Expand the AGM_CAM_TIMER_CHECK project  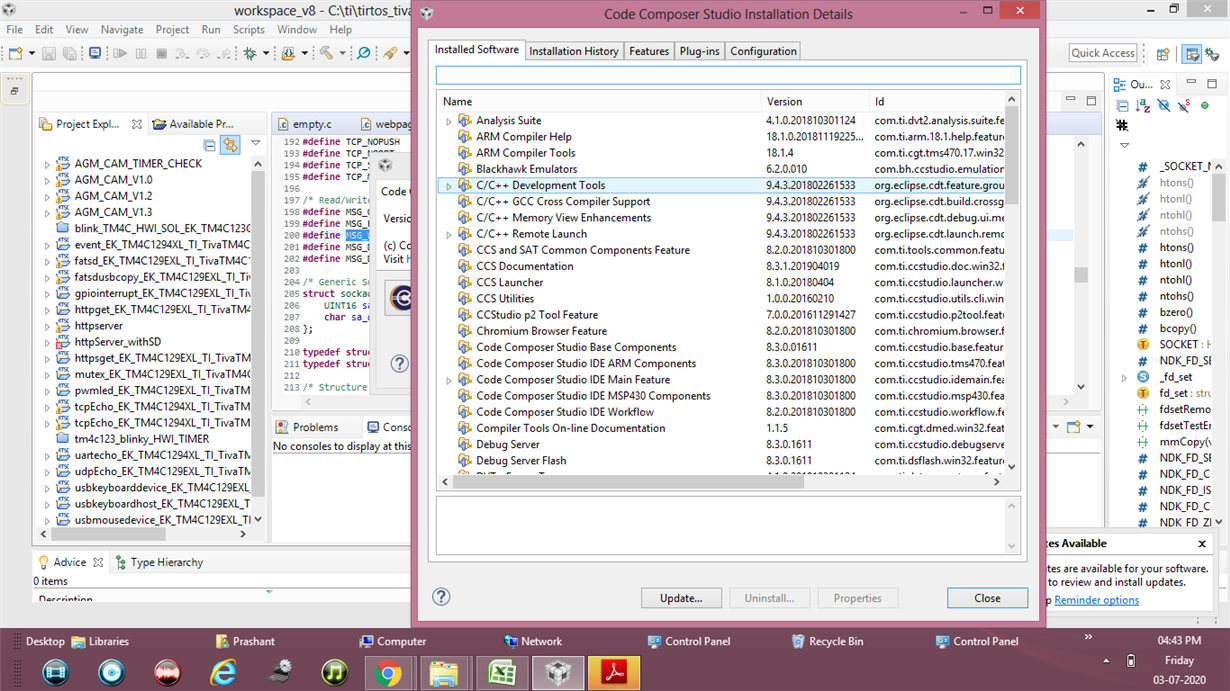click(x=47, y=164)
